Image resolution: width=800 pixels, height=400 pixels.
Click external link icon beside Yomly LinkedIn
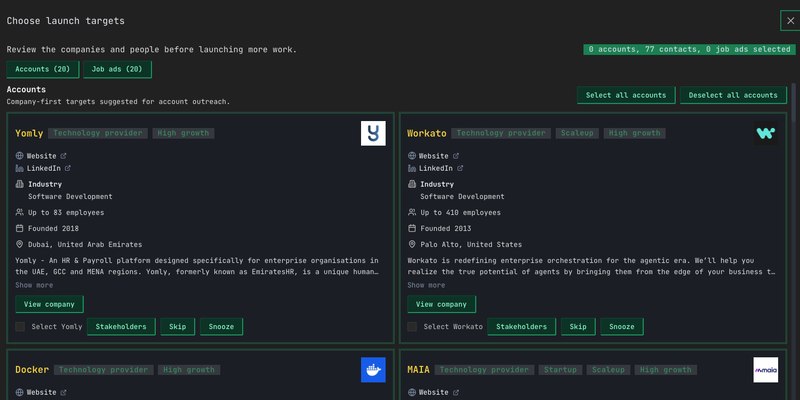pyautogui.click(x=68, y=168)
